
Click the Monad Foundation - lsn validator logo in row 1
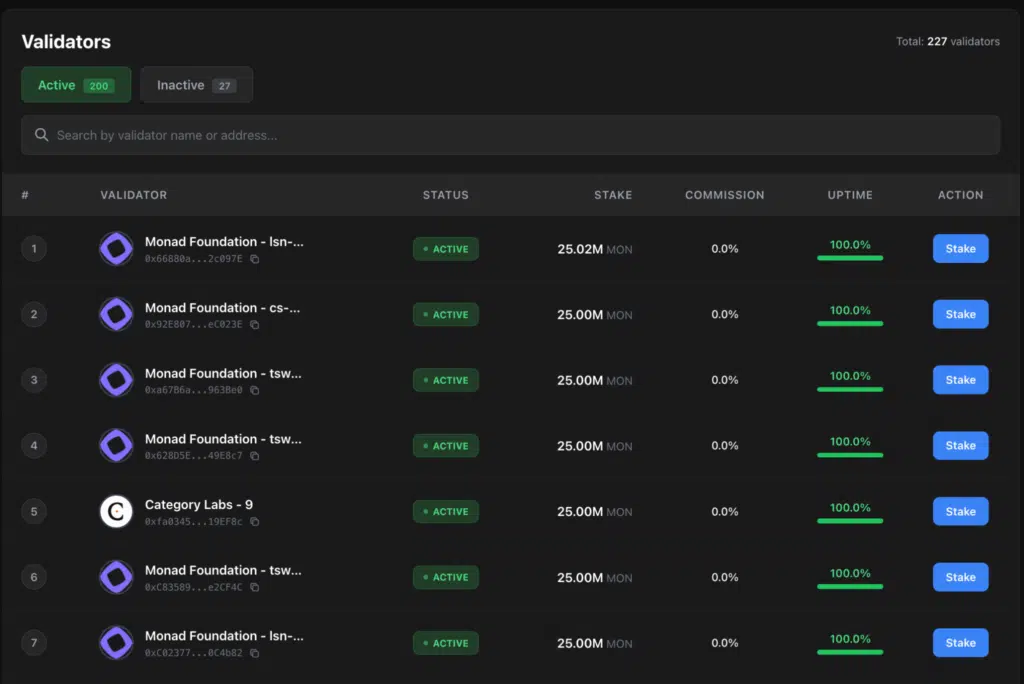(116, 248)
